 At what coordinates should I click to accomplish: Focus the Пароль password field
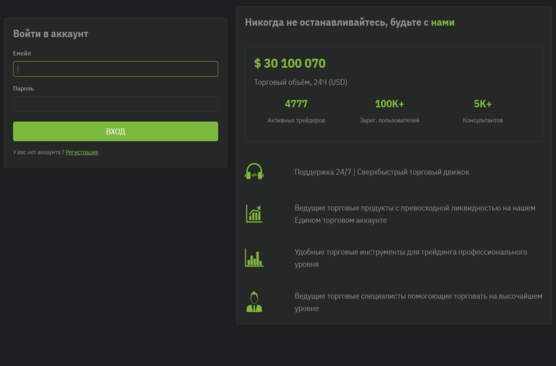116,104
